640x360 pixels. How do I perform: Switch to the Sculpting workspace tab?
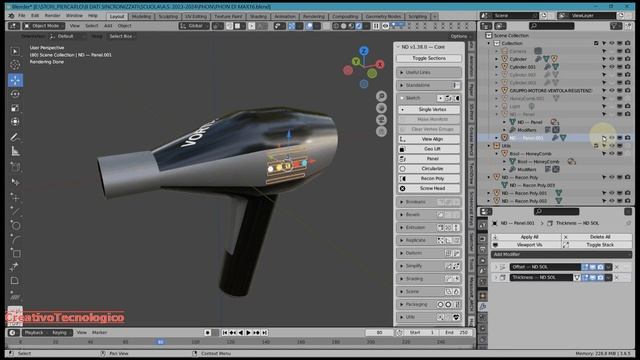point(168,16)
